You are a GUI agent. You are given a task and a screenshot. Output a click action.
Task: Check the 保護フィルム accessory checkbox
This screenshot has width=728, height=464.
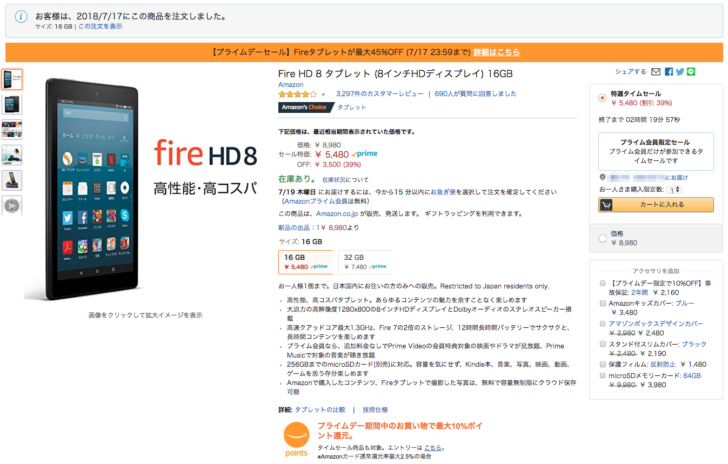602,364
